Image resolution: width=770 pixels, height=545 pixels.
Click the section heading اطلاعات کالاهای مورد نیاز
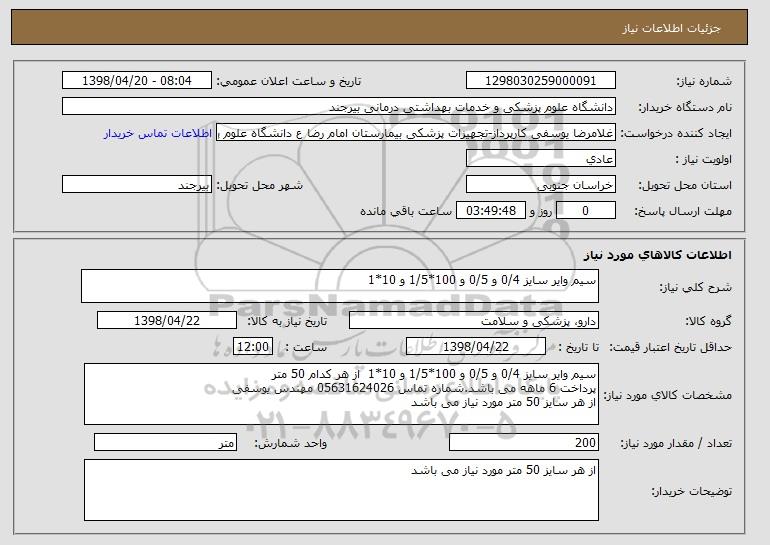[658, 255]
